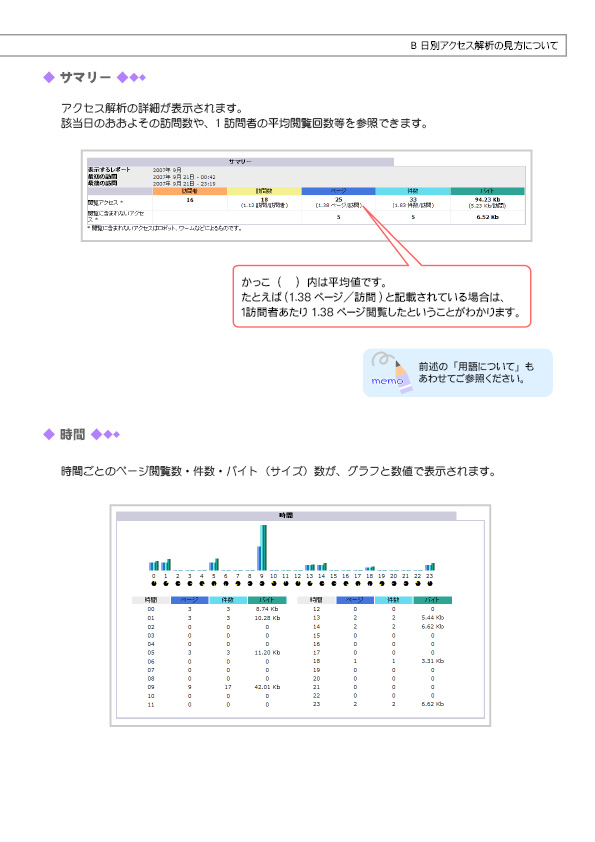The height and width of the screenshot is (842, 595).
Task: Click the サマリー table title bar
Action: [240, 162]
